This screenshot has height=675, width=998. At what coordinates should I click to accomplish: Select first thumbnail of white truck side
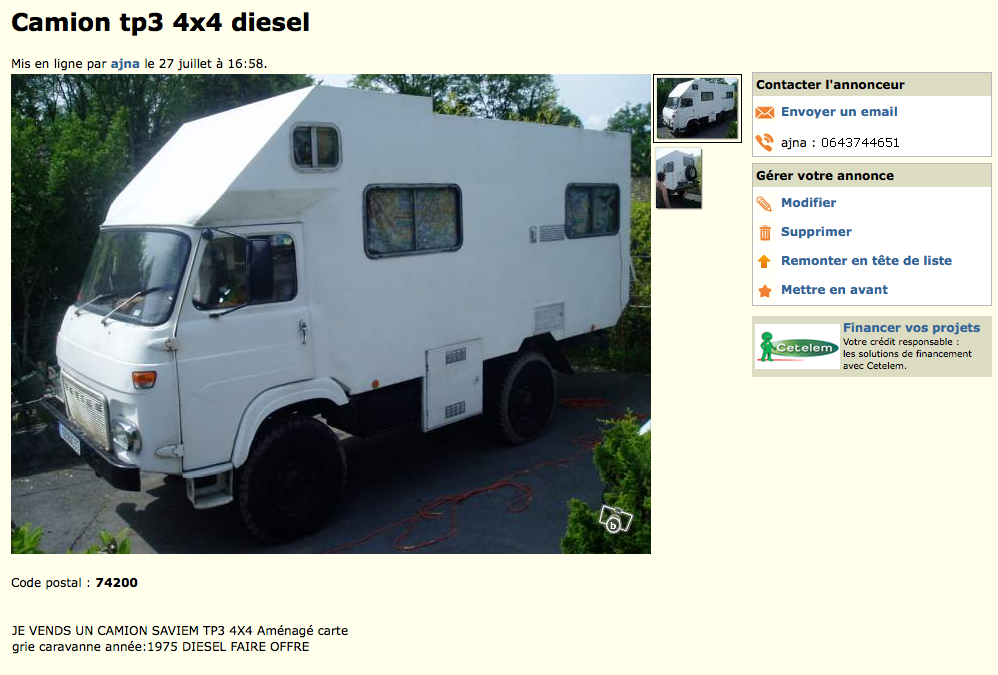698,108
